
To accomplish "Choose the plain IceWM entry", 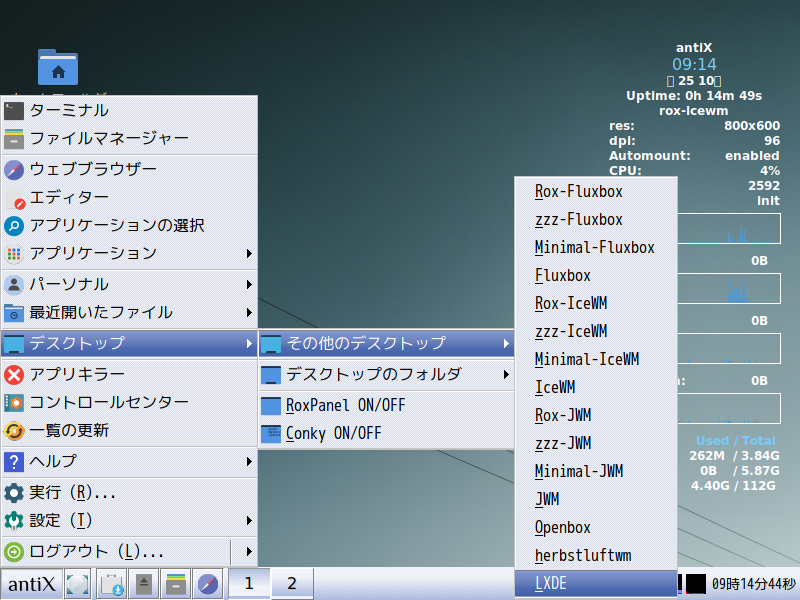I will pos(596,388).
